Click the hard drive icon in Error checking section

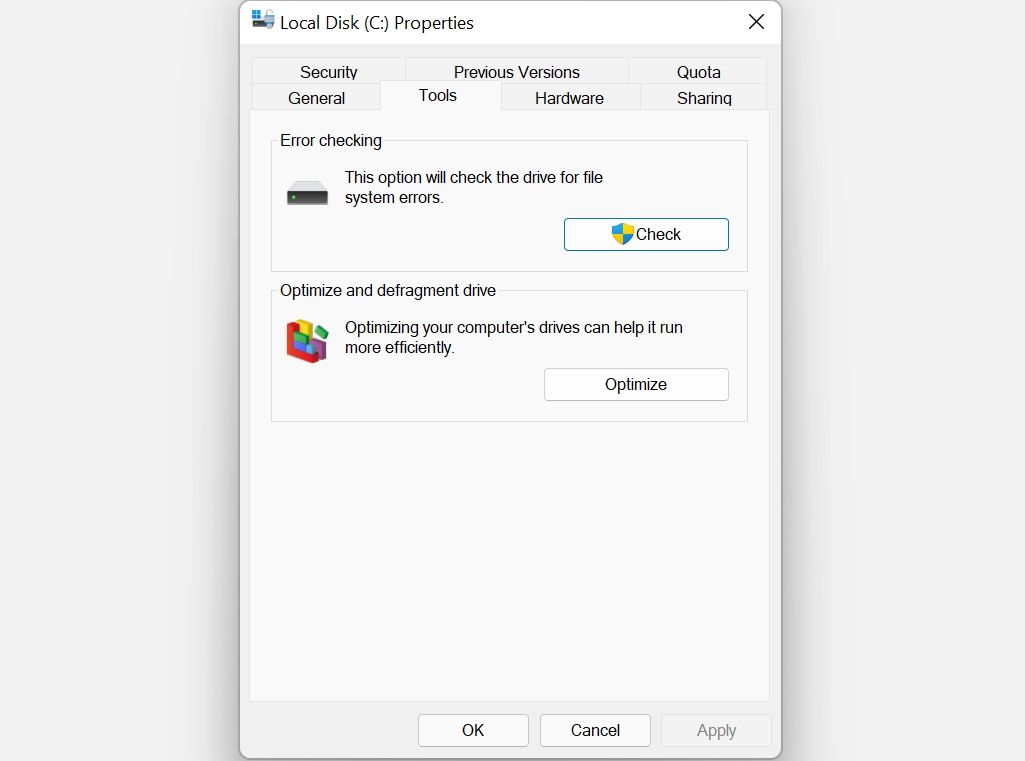(306, 192)
